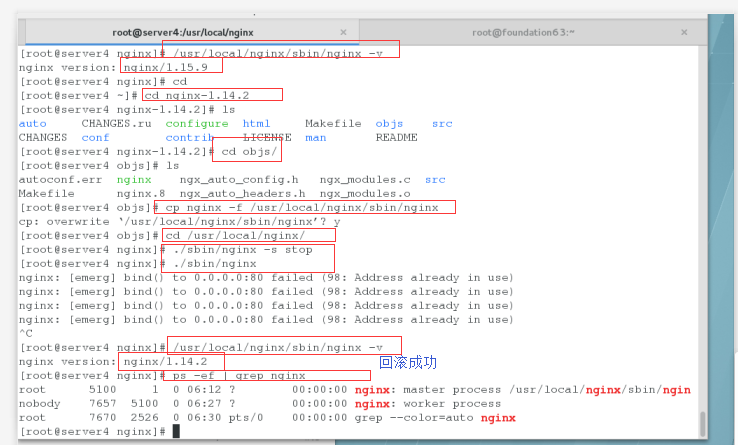Click the 'ngx_modules.o' file name
The width and height of the screenshot is (738, 445).
pyautogui.click(x=365, y=194)
